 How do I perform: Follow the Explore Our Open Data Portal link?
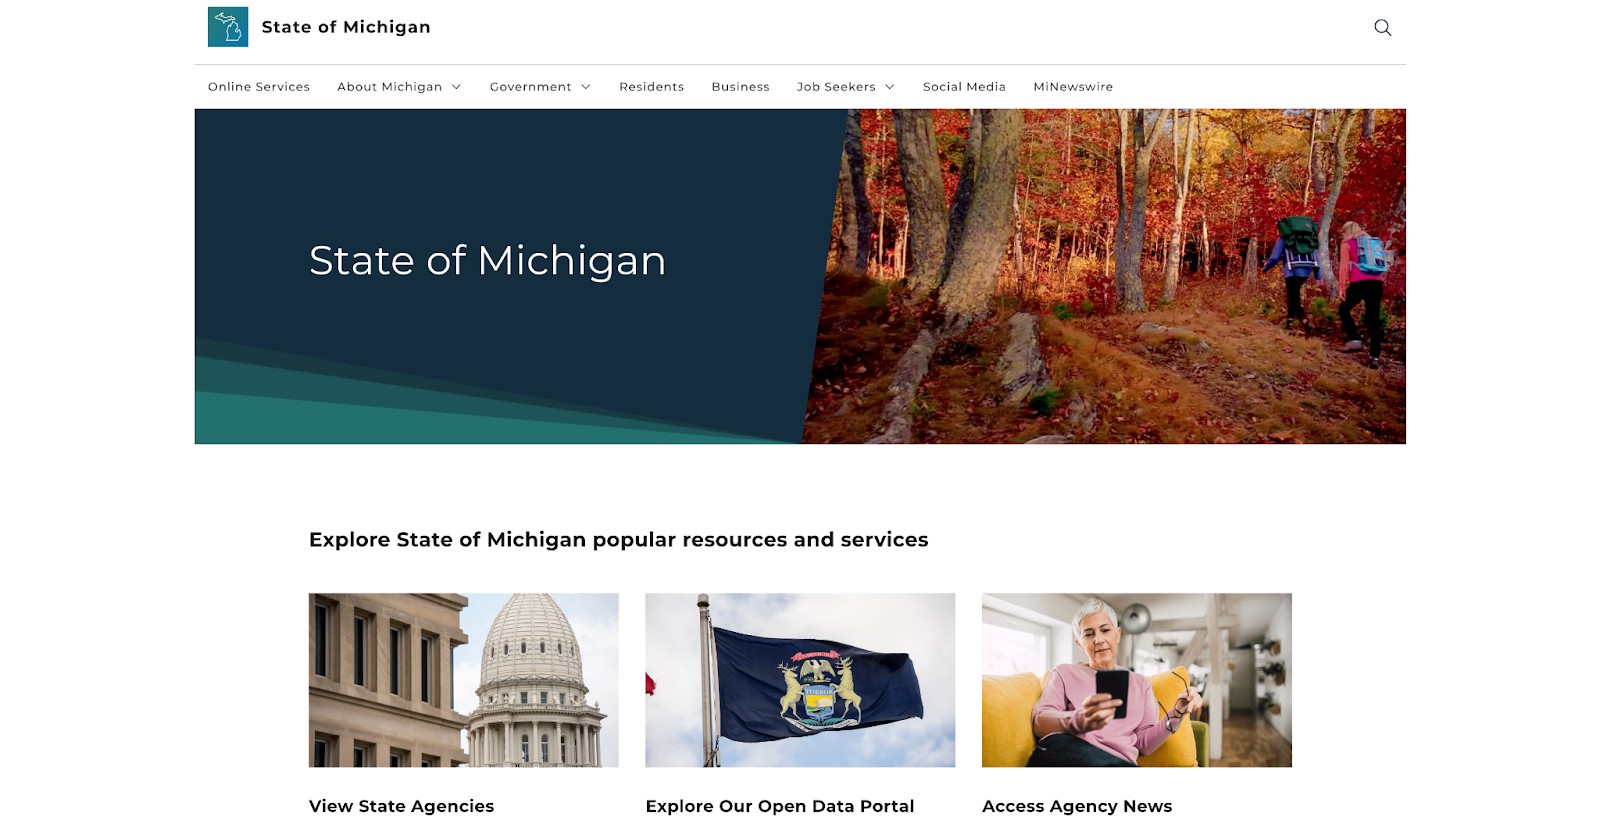780,806
